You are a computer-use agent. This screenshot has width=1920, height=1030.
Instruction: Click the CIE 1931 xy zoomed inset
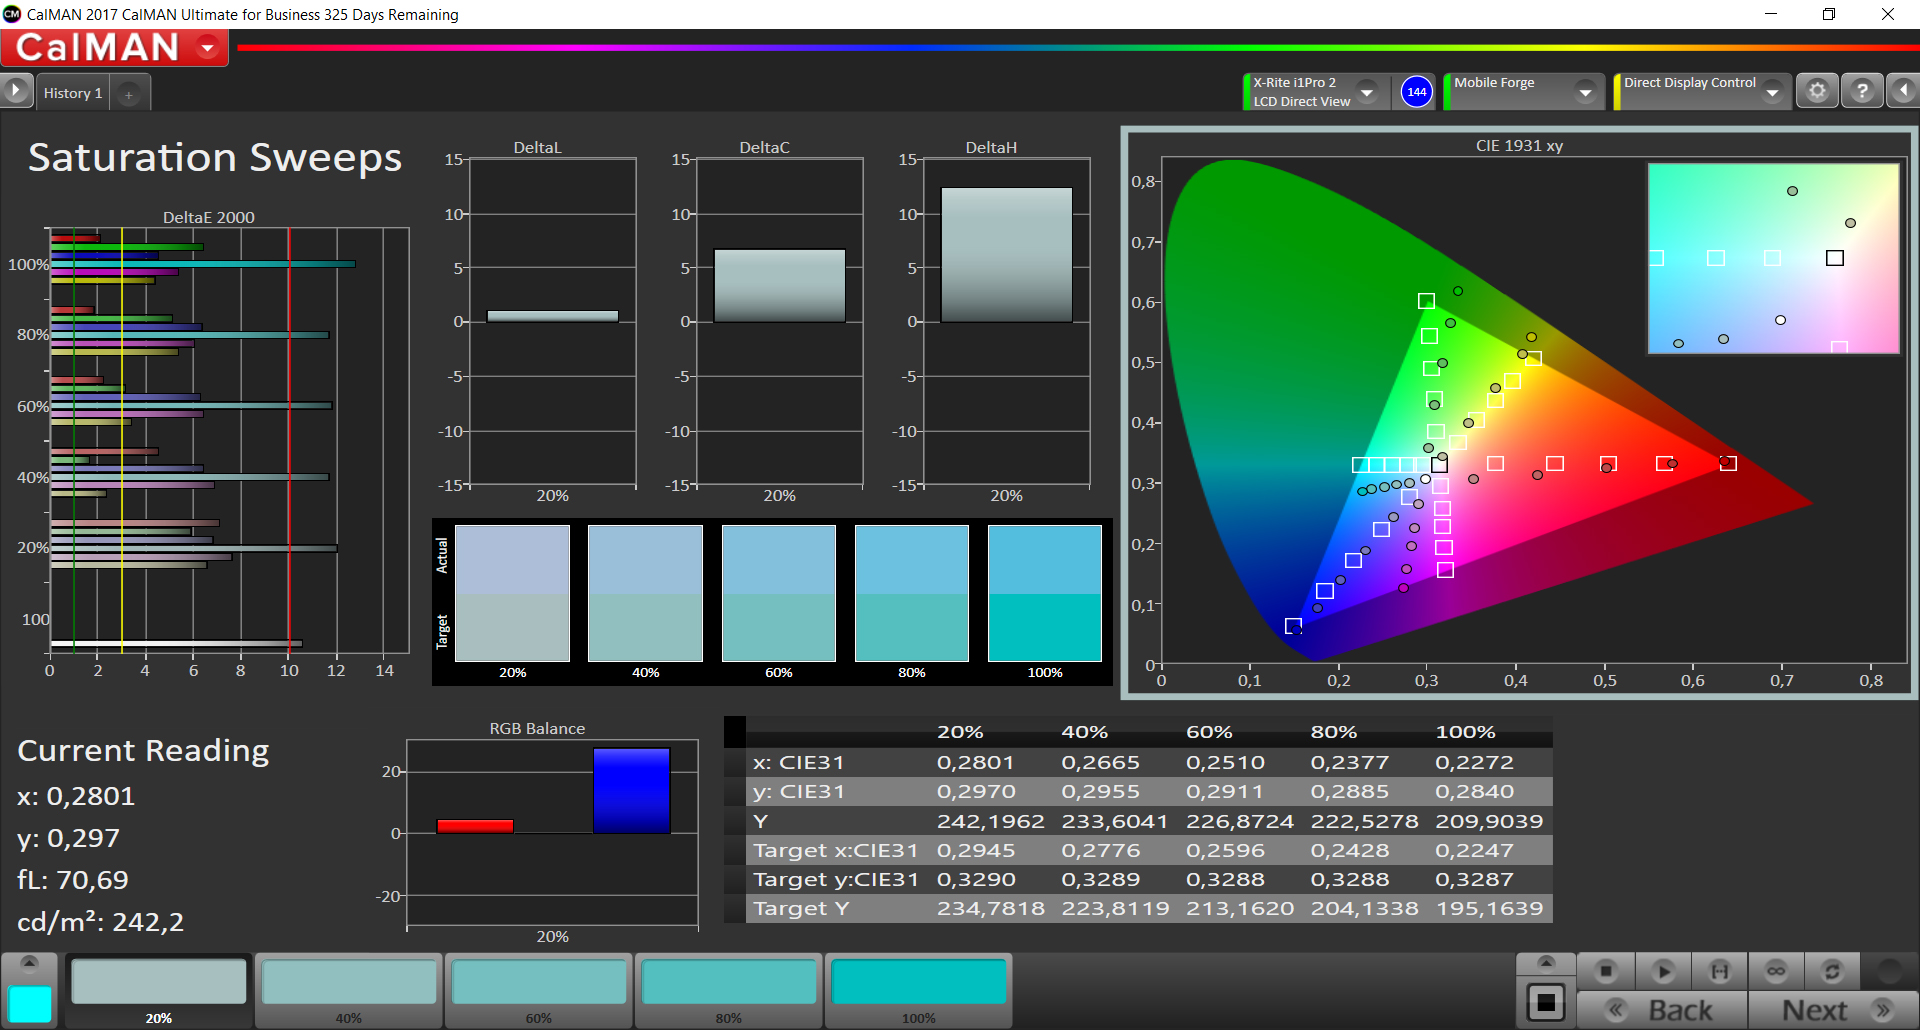1773,258
